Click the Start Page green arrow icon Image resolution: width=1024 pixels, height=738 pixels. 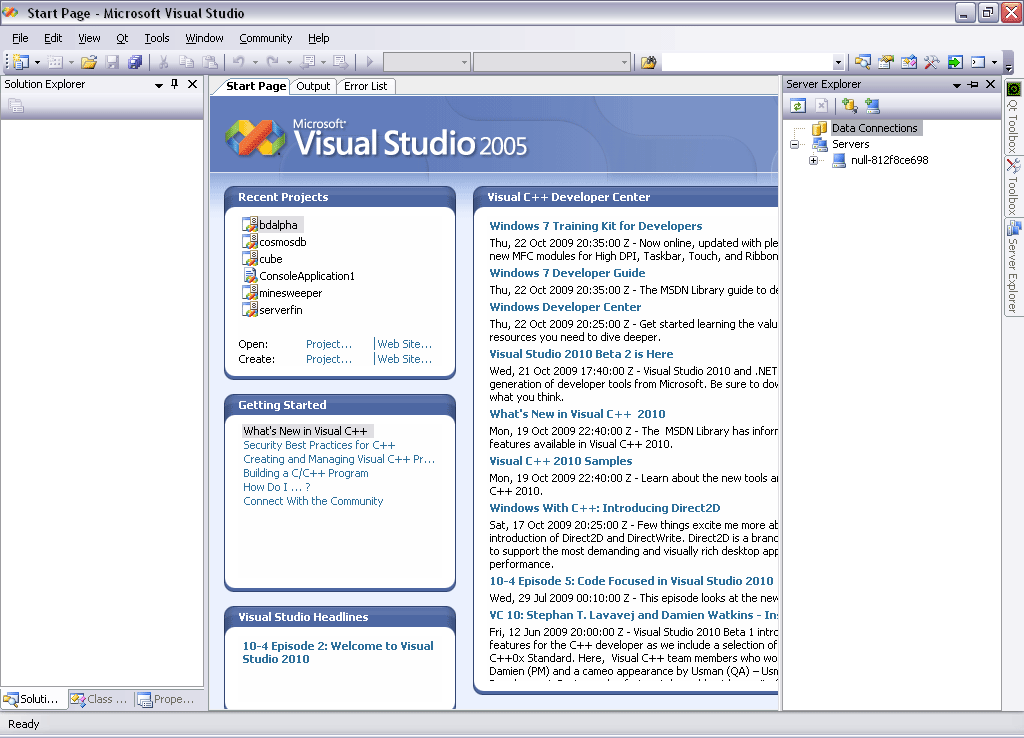955,62
